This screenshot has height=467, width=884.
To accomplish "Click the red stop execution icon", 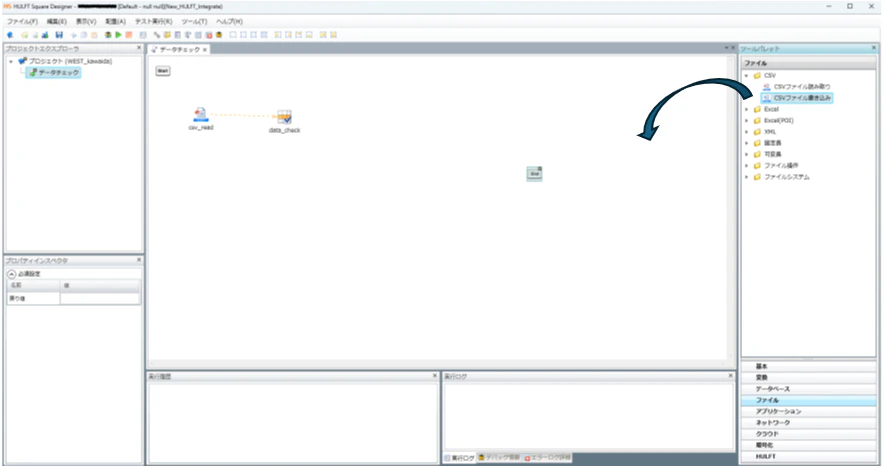I will click(129, 35).
